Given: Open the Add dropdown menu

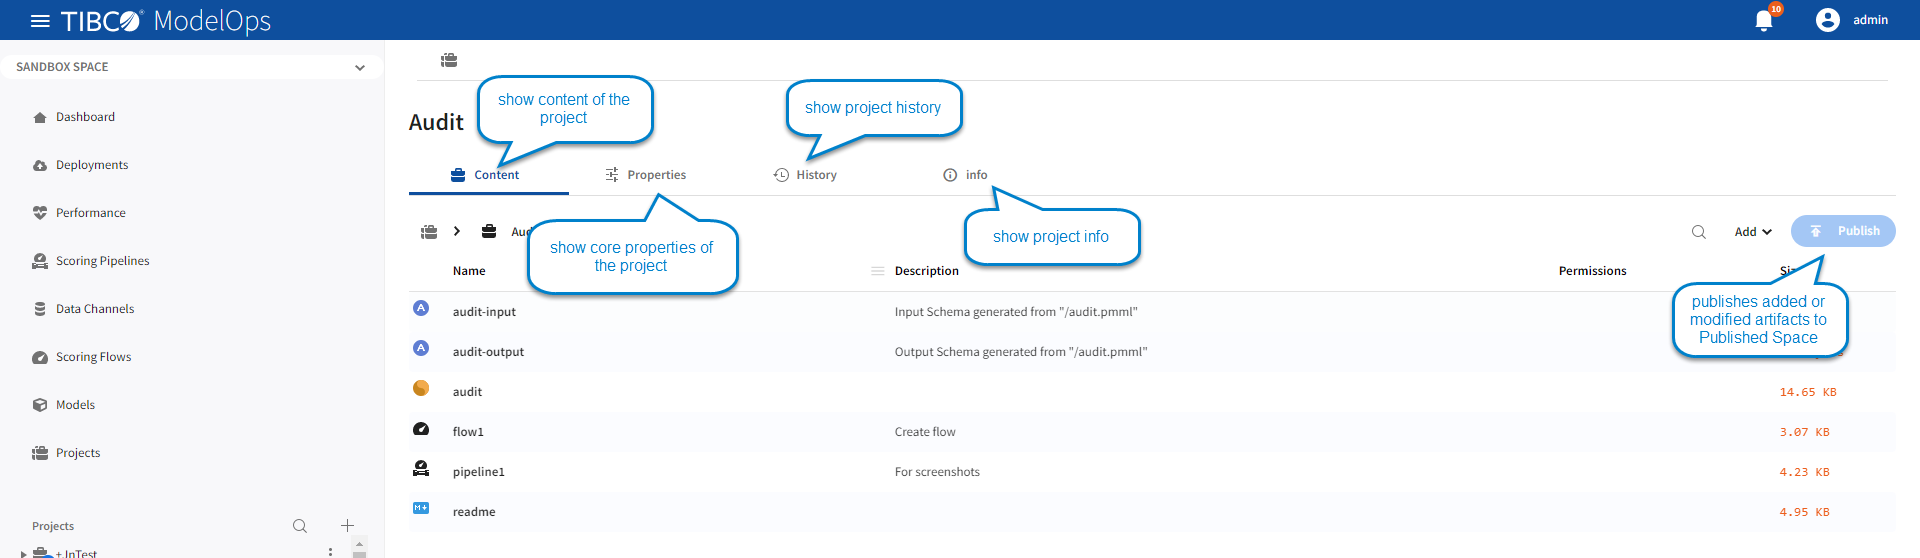Looking at the screenshot, I should click(1752, 232).
